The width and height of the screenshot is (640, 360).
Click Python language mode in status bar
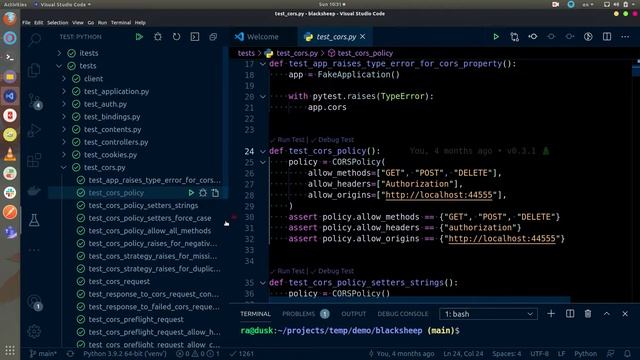[585, 353]
